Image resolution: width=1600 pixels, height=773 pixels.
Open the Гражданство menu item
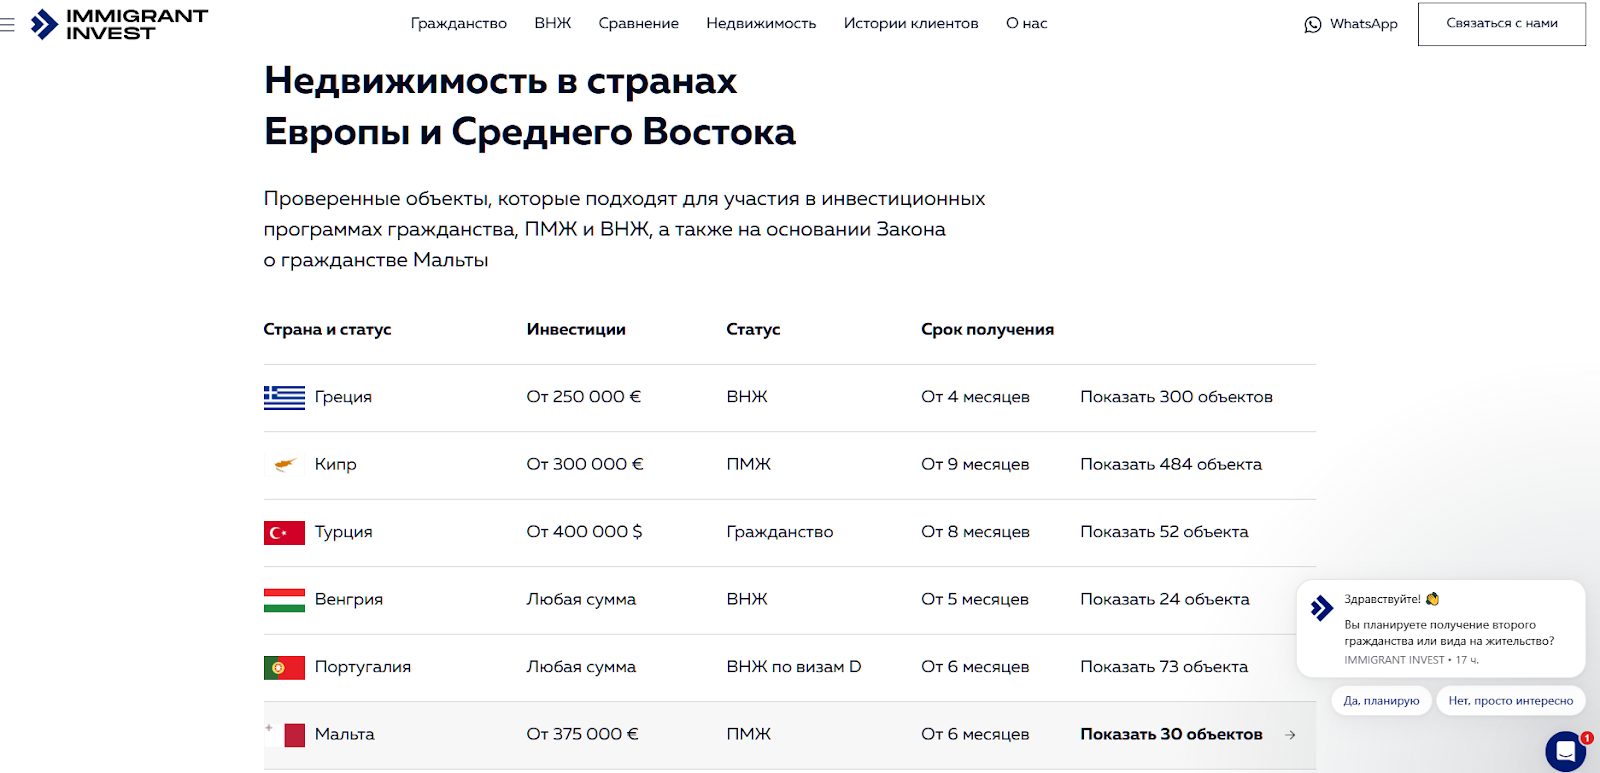458,23
